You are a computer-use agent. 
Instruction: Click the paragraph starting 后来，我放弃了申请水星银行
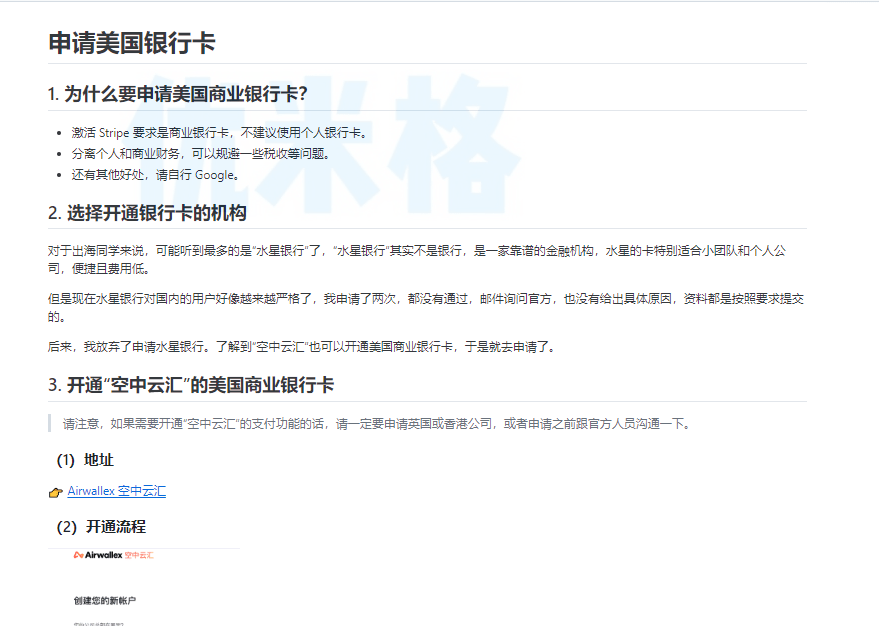pos(314,347)
